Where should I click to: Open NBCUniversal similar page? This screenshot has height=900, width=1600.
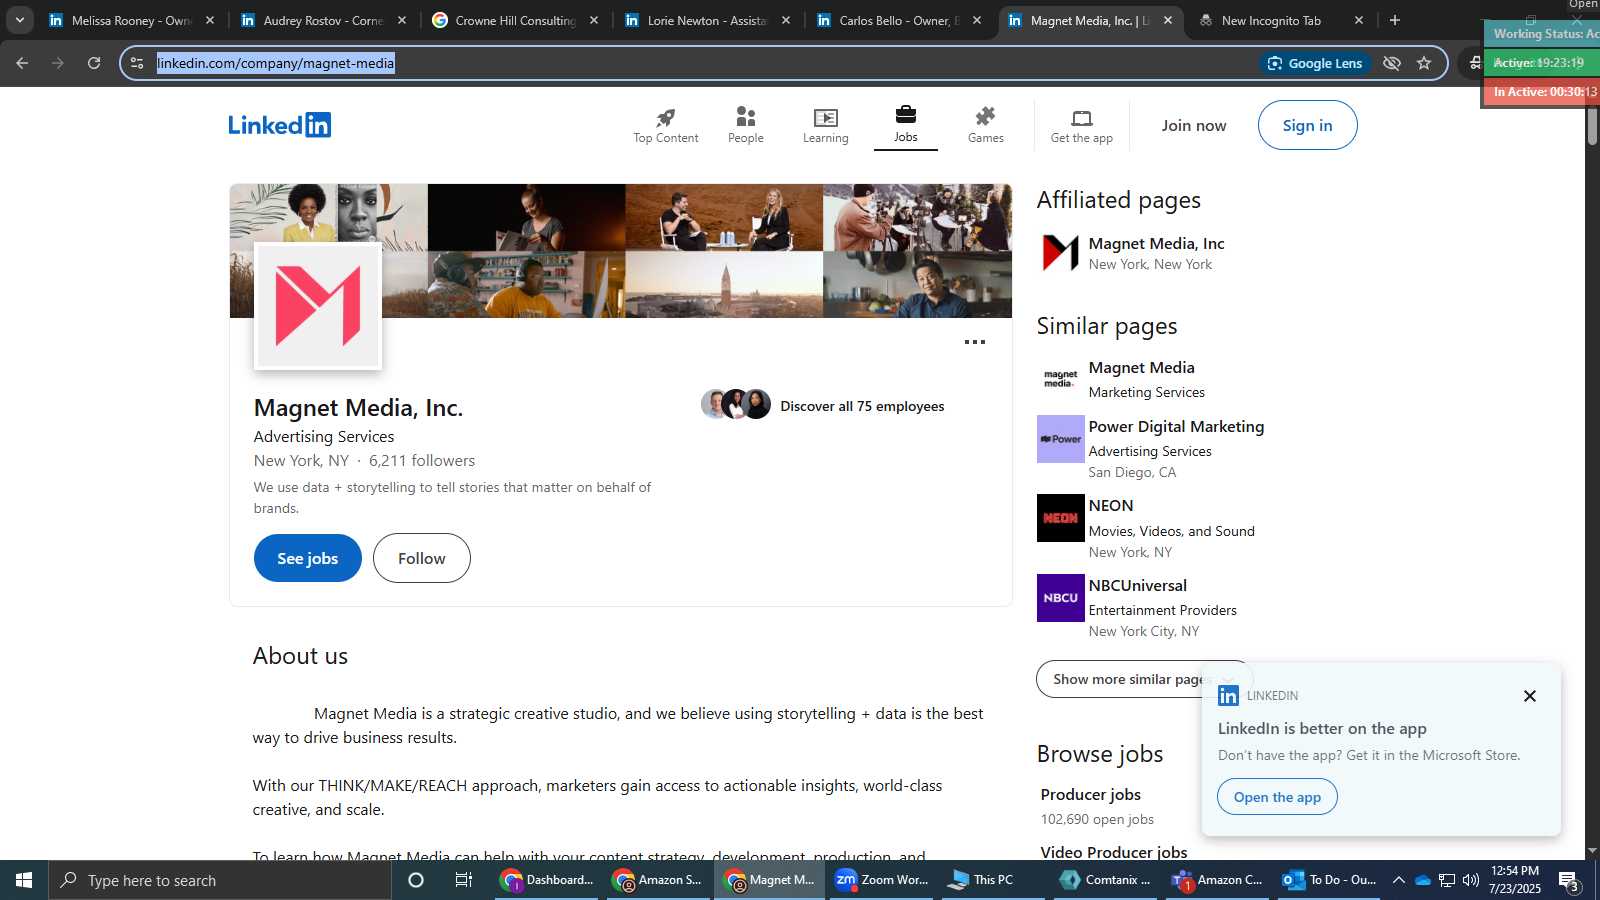1137,586
